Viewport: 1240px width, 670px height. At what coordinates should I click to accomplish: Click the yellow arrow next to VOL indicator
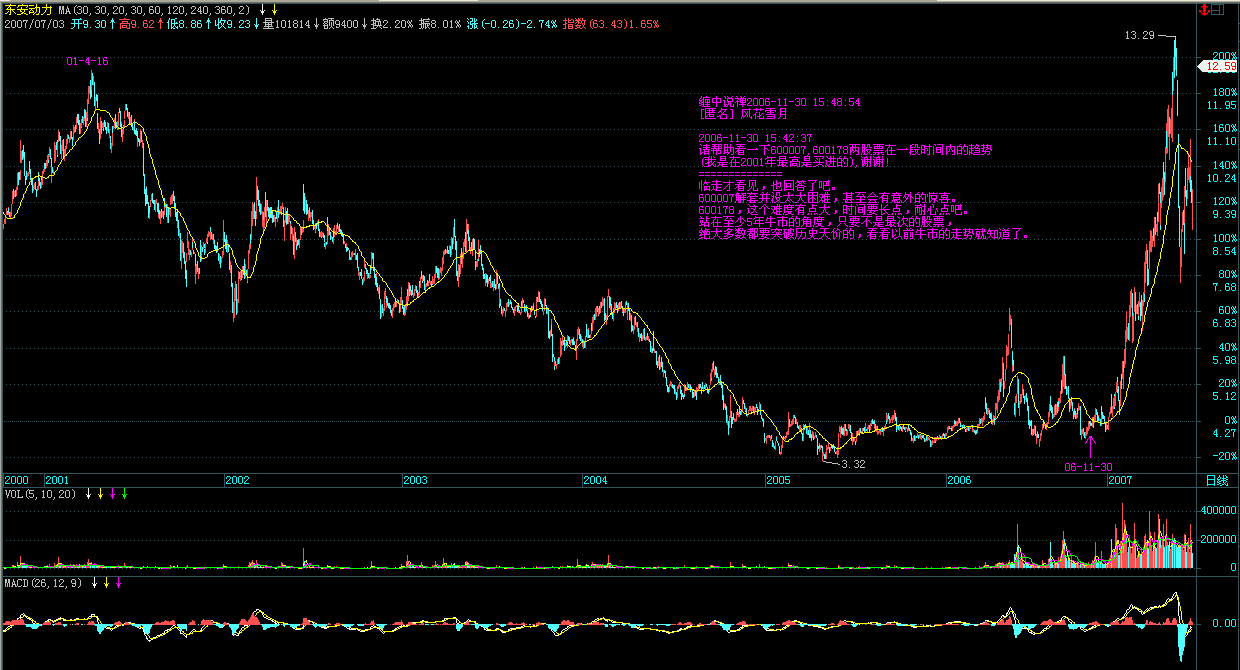pos(101,494)
